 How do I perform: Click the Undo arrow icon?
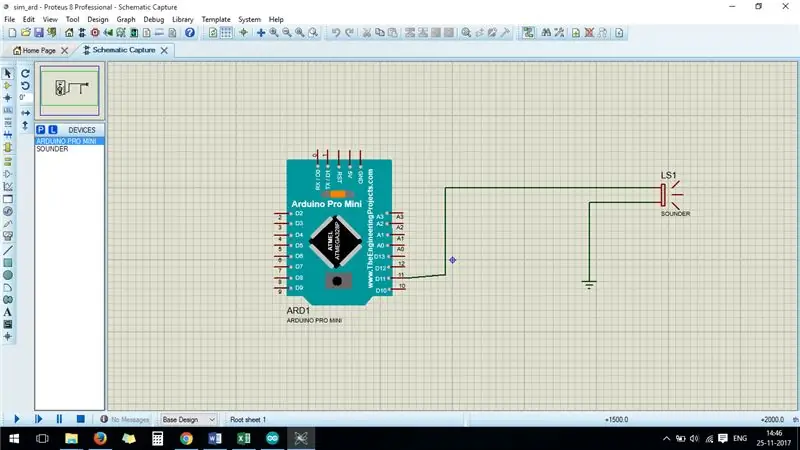coord(336,33)
